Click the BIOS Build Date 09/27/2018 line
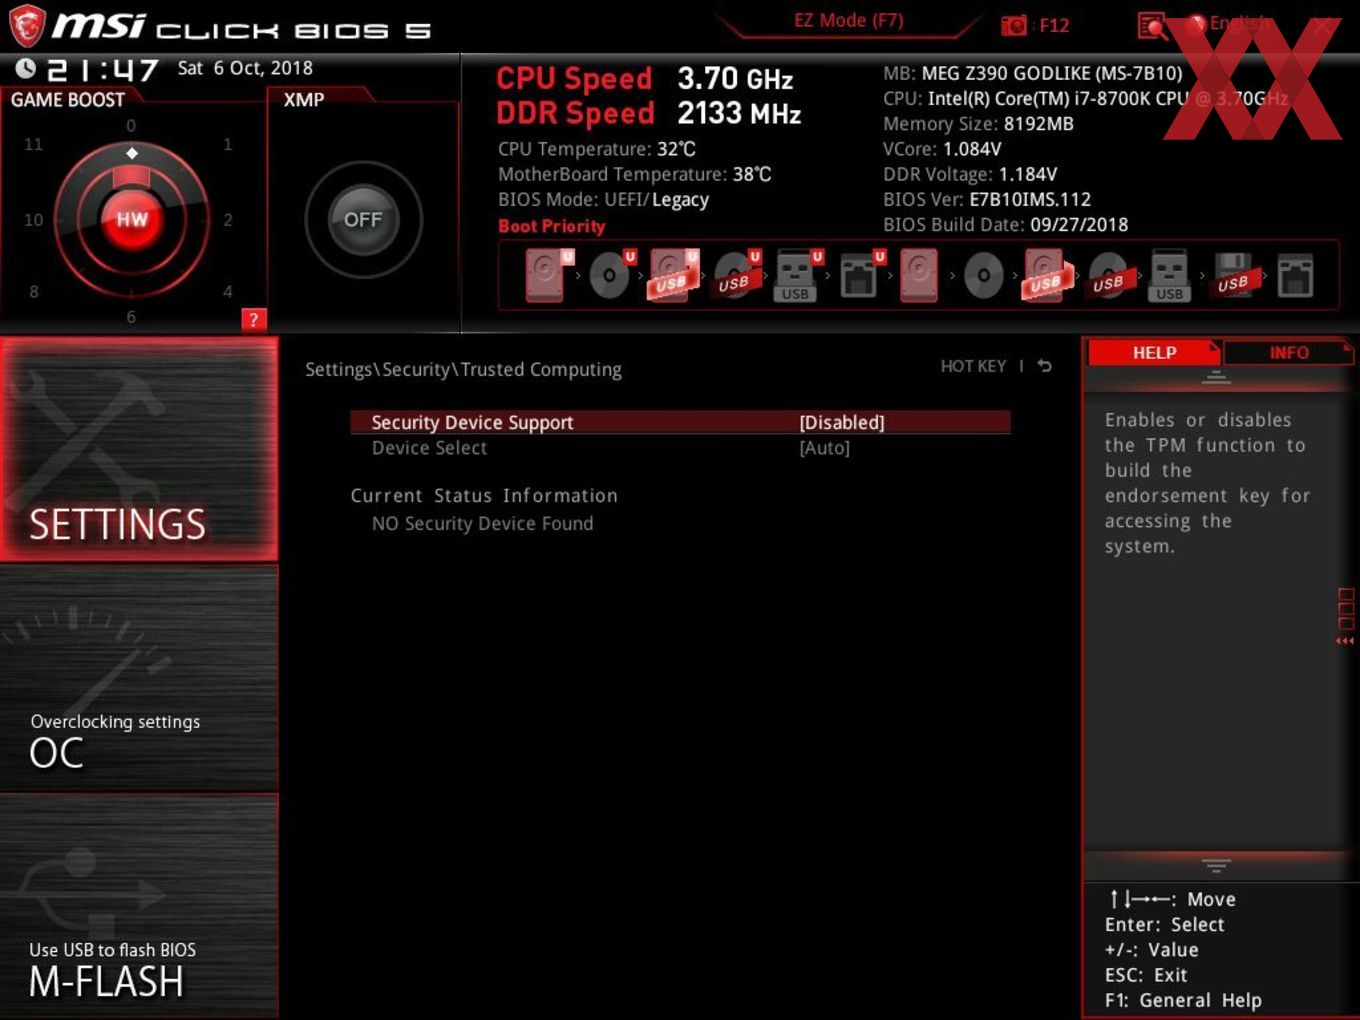This screenshot has width=1360, height=1020. pyautogui.click(x=1005, y=225)
